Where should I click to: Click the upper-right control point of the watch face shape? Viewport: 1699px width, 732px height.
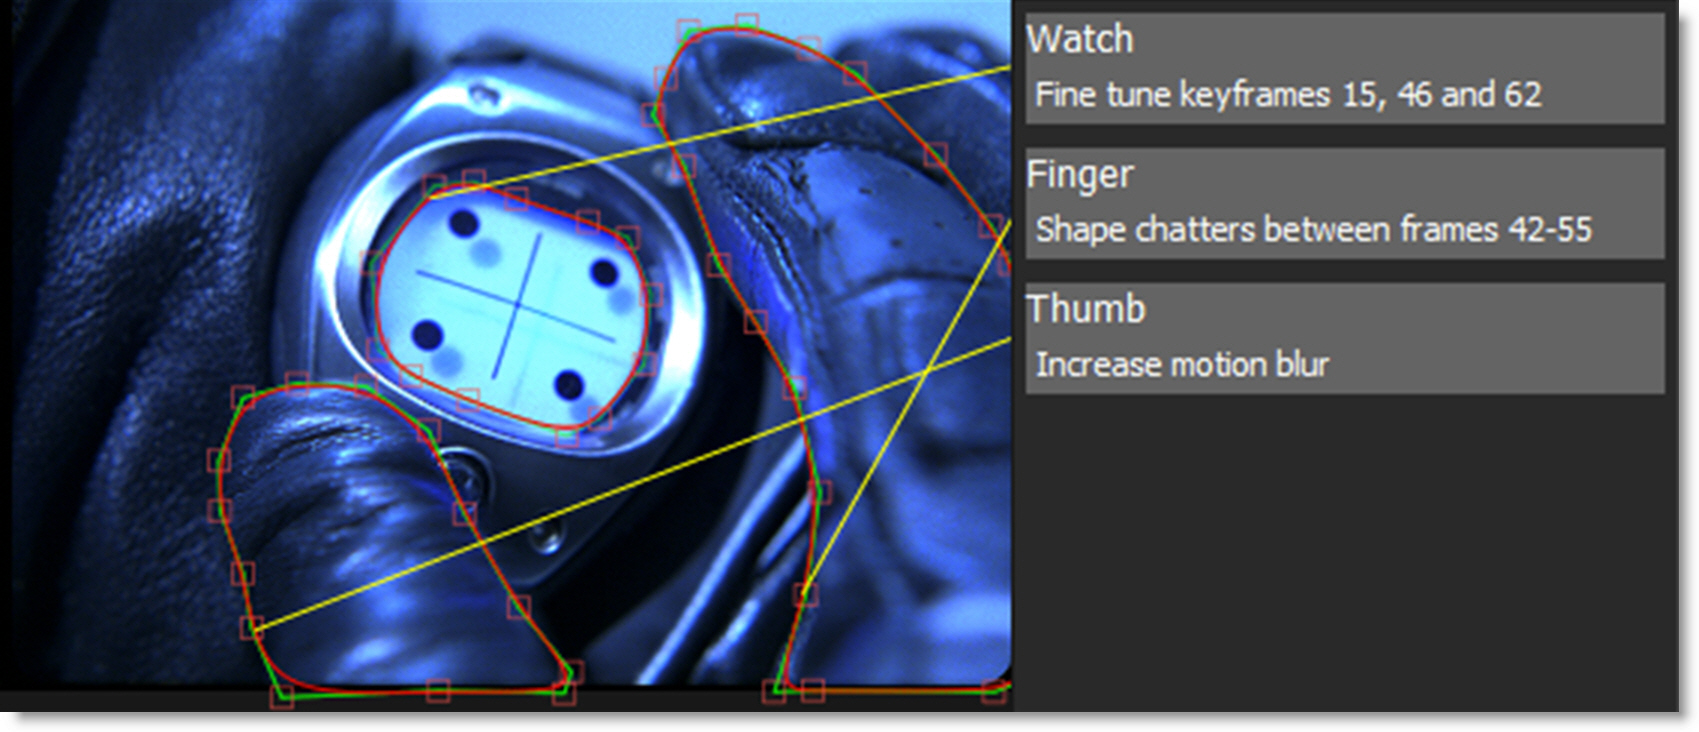pos(626,237)
